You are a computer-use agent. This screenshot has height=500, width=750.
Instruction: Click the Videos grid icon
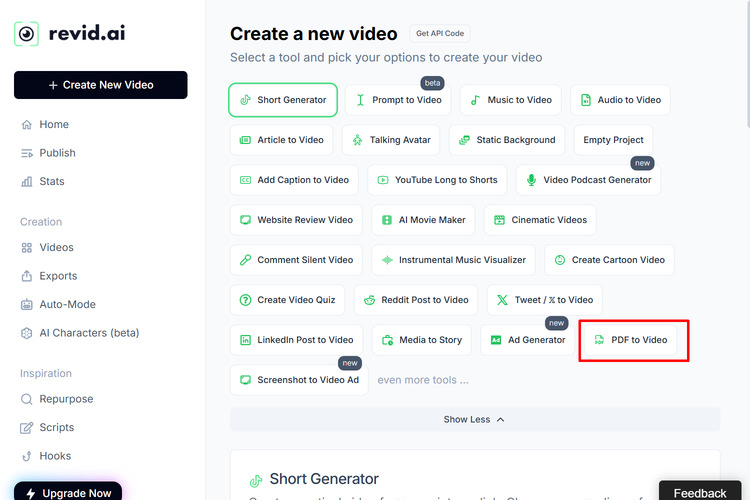pos(27,247)
